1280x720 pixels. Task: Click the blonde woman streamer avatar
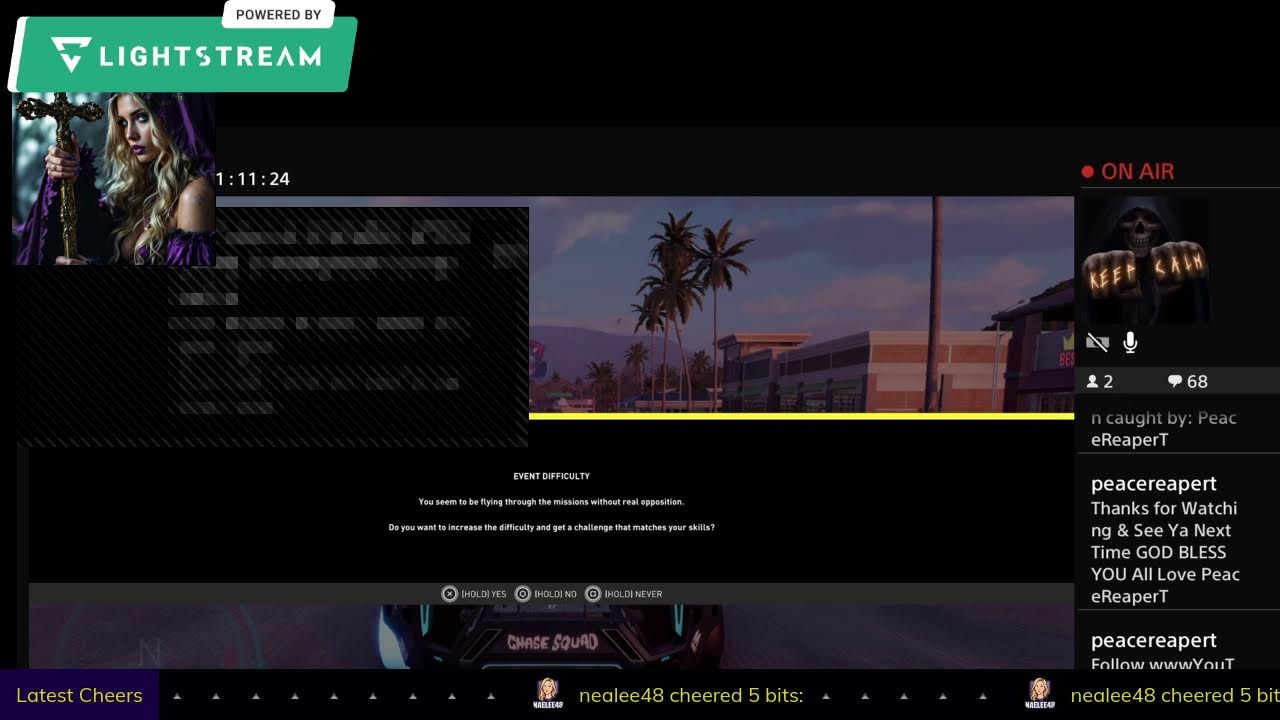(114, 179)
